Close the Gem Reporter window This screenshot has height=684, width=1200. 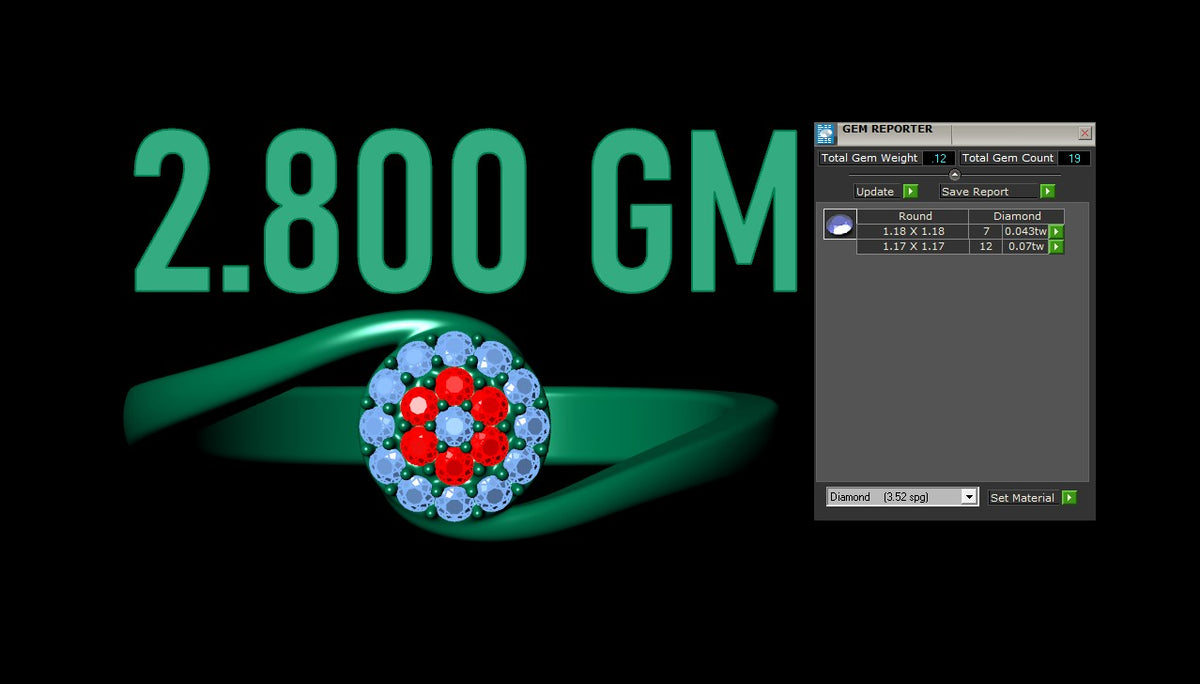(1085, 133)
